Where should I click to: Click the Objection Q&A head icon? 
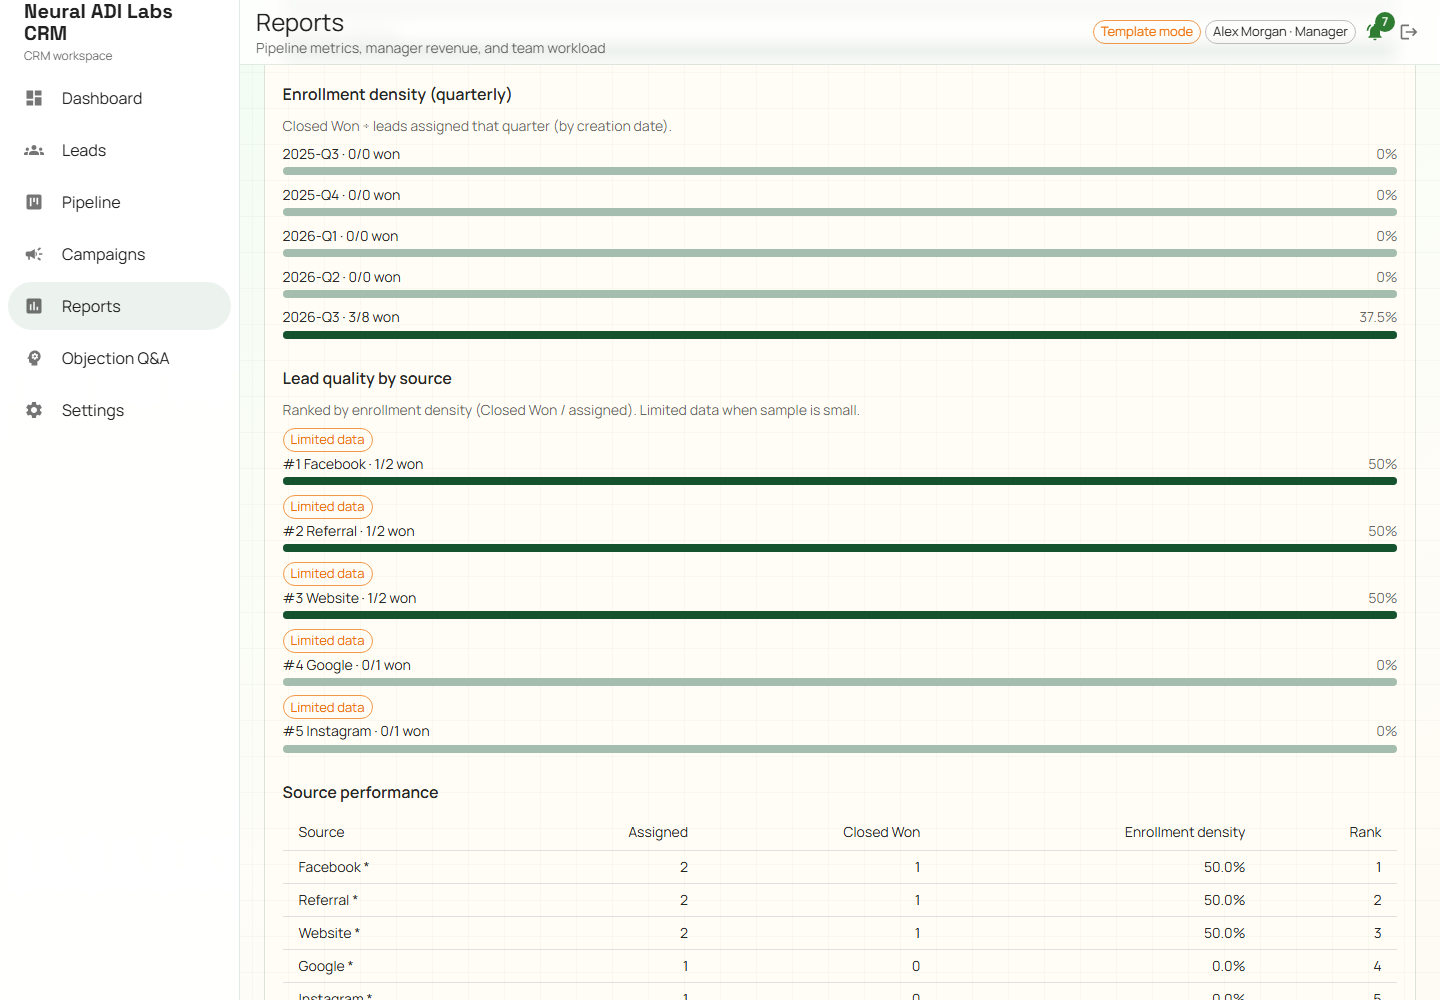point(34,358)
